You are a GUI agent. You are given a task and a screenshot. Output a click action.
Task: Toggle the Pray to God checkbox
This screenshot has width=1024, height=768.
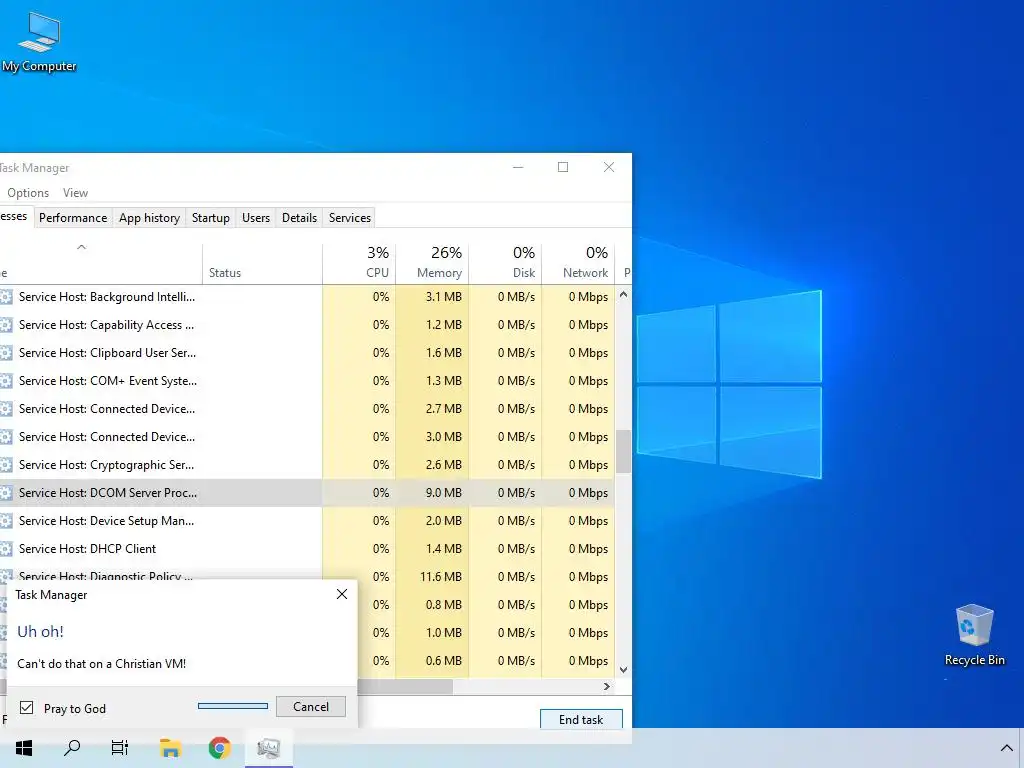point(27,708)
